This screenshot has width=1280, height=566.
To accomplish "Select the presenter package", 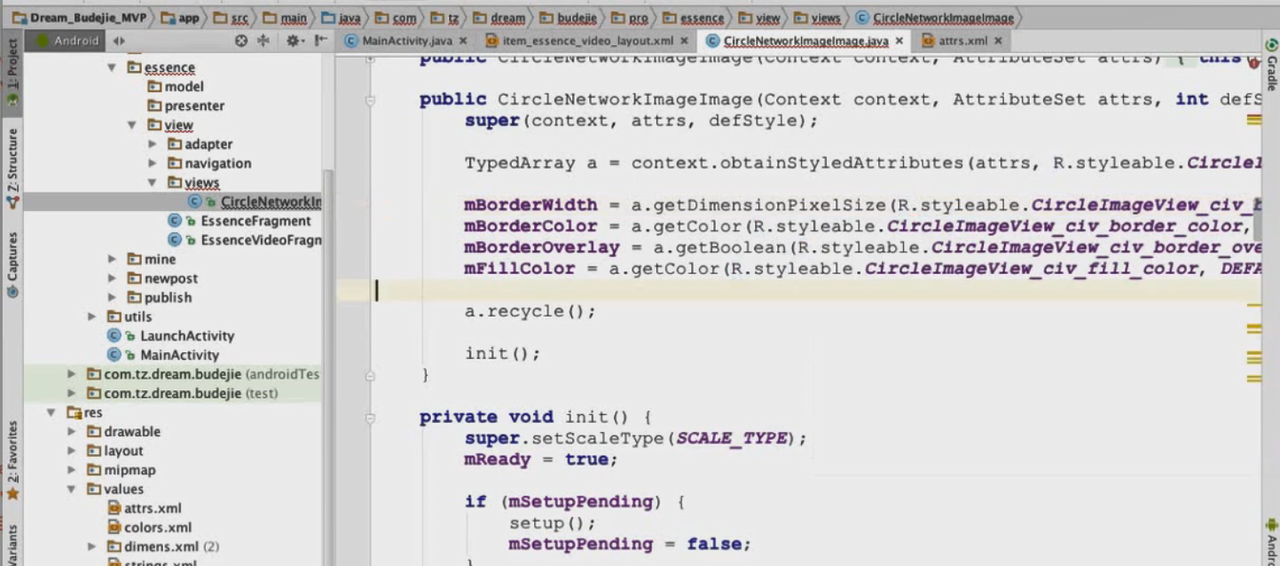I will (186, 106).
